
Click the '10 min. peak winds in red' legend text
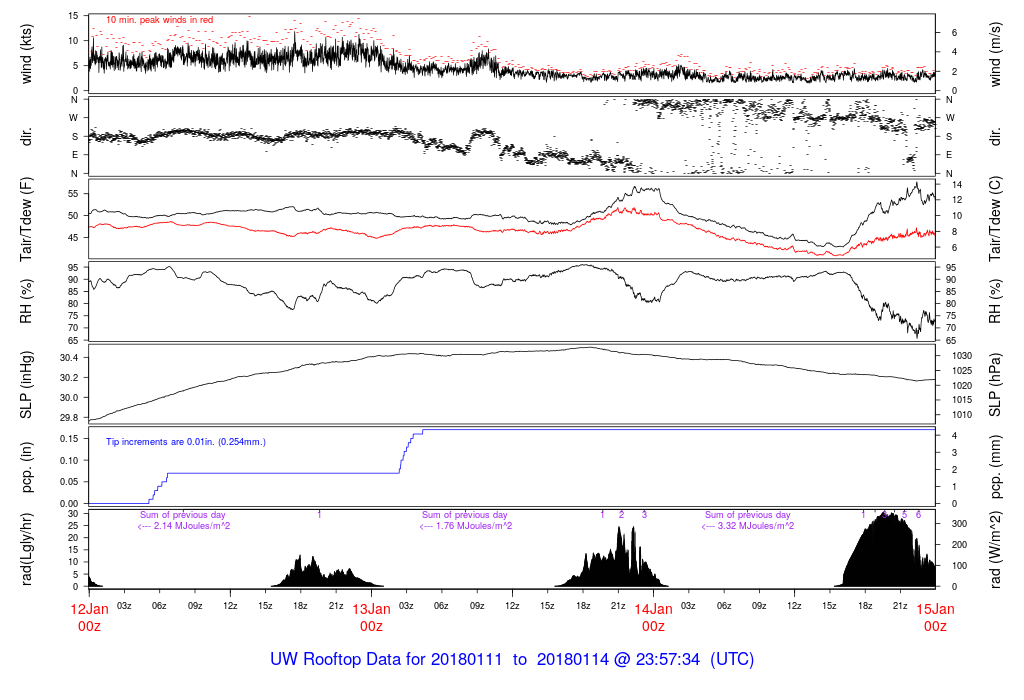tap(159, 20)
